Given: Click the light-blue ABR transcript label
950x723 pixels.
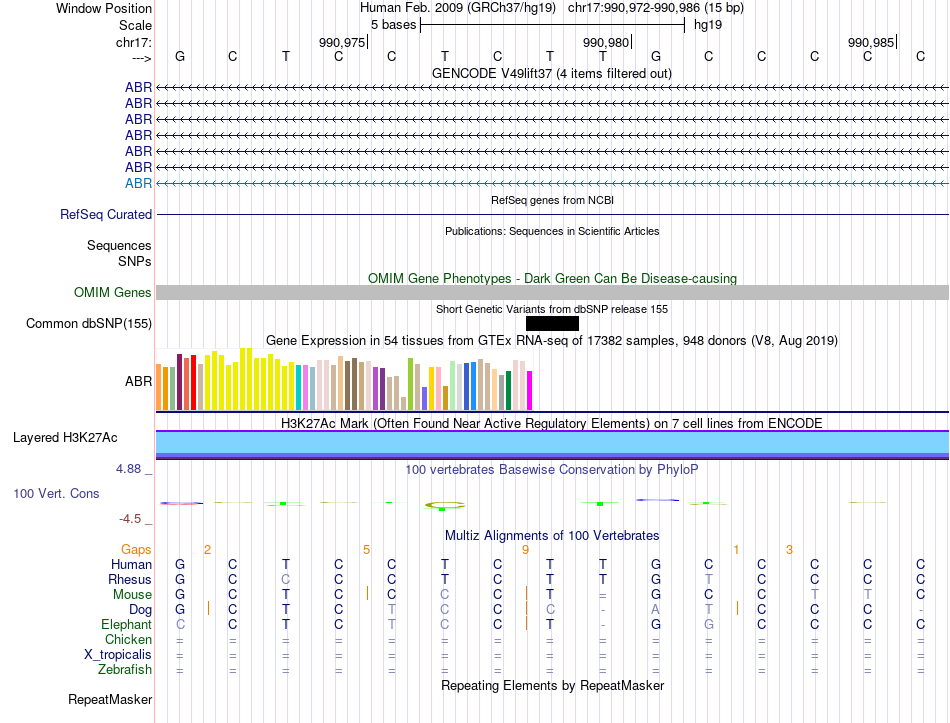Looking at the screenshot, I should point(138,183).
